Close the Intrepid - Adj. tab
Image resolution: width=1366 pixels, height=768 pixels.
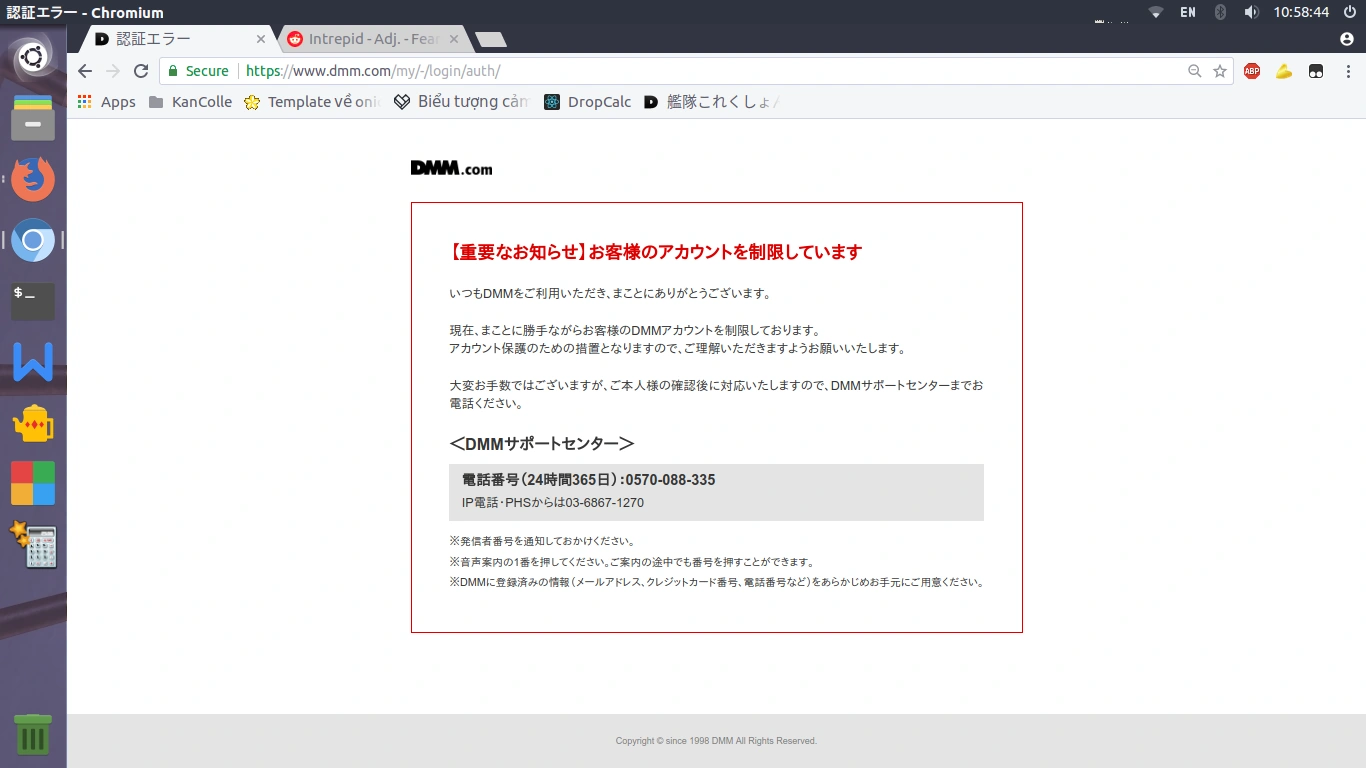point(454,39)
